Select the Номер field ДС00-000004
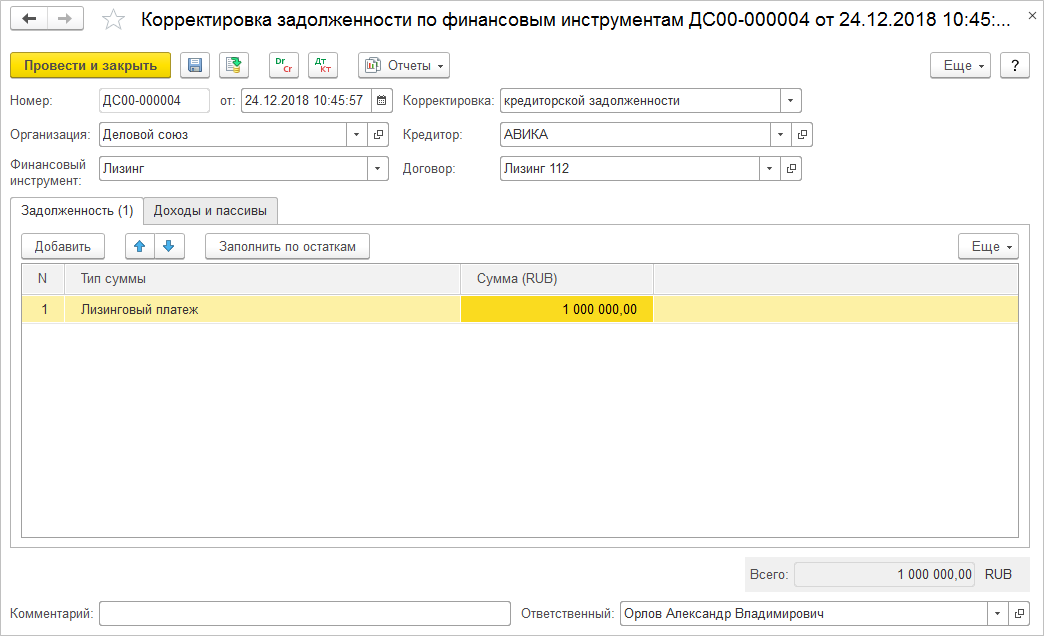This screenshot has width=1044, height=636. point(154,101)
